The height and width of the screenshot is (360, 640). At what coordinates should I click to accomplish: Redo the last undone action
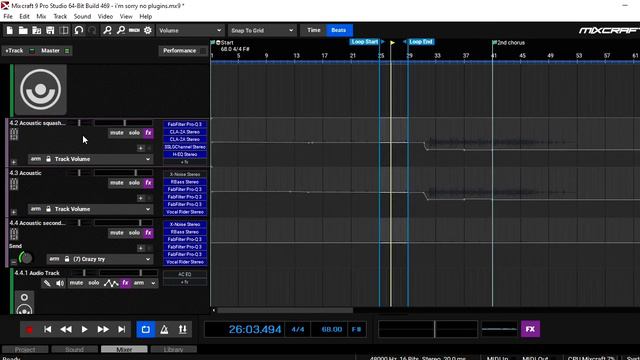pyautogui.click(x=92, y=30)
